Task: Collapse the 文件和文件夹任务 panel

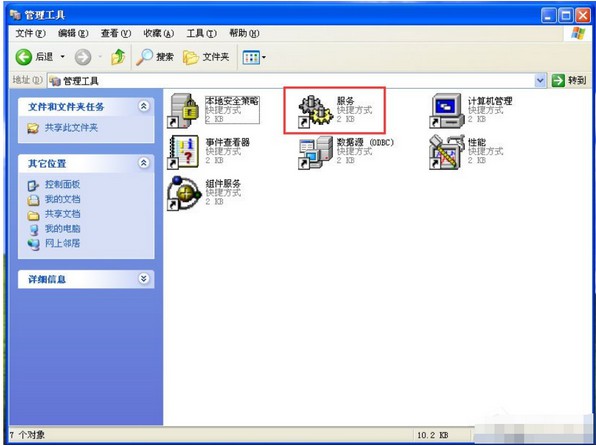Action: (x=144, y=106)
